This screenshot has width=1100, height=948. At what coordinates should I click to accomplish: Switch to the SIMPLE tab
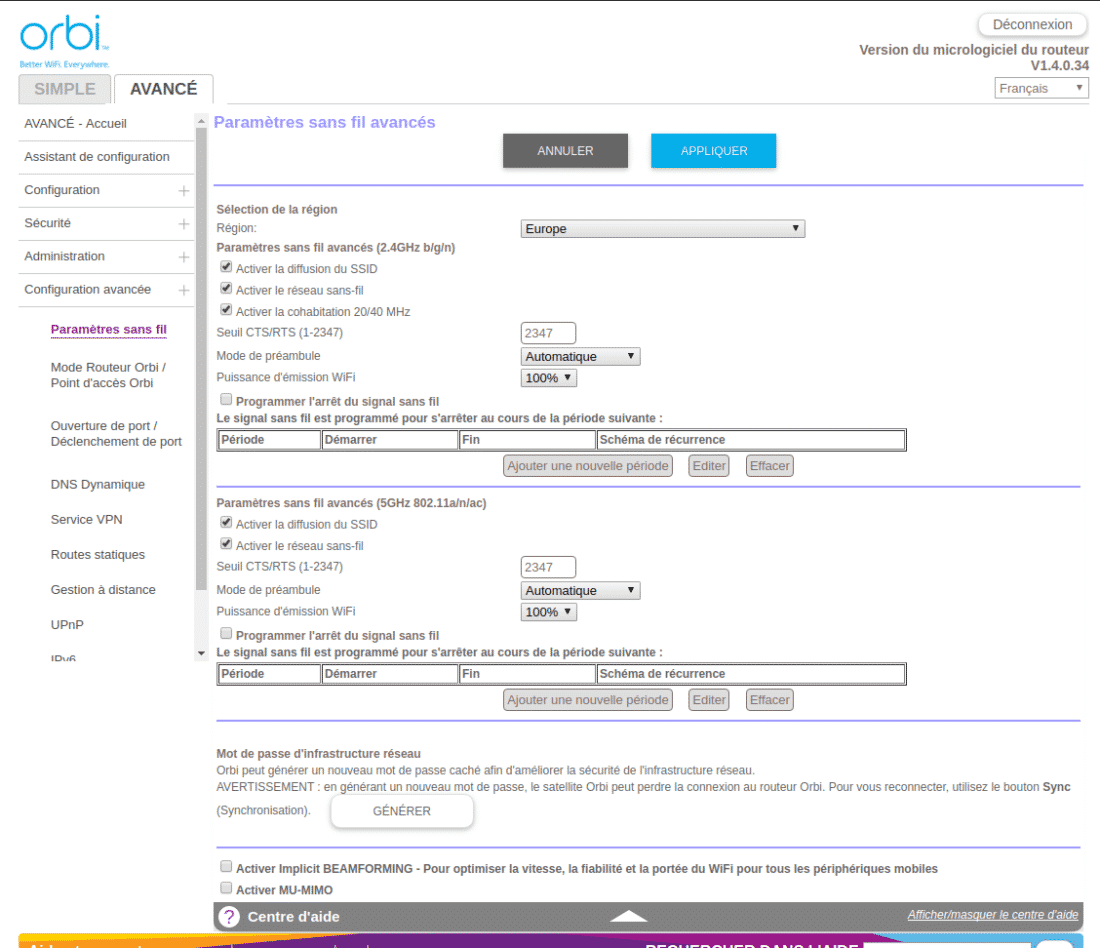pos(65,89)
